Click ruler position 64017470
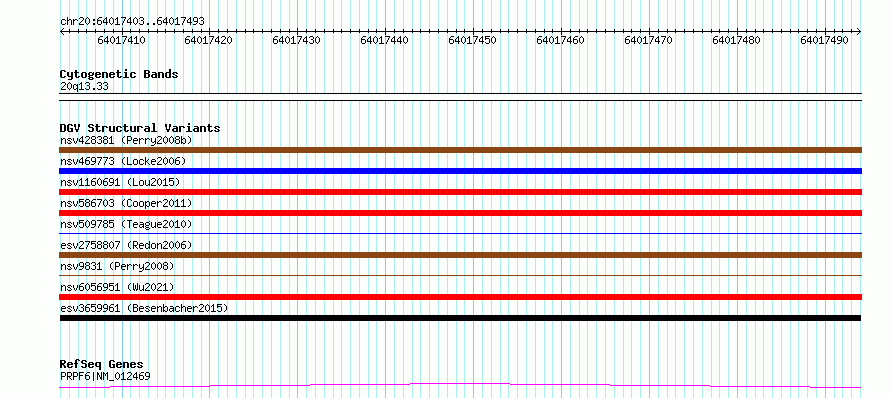 coord(649,40)
